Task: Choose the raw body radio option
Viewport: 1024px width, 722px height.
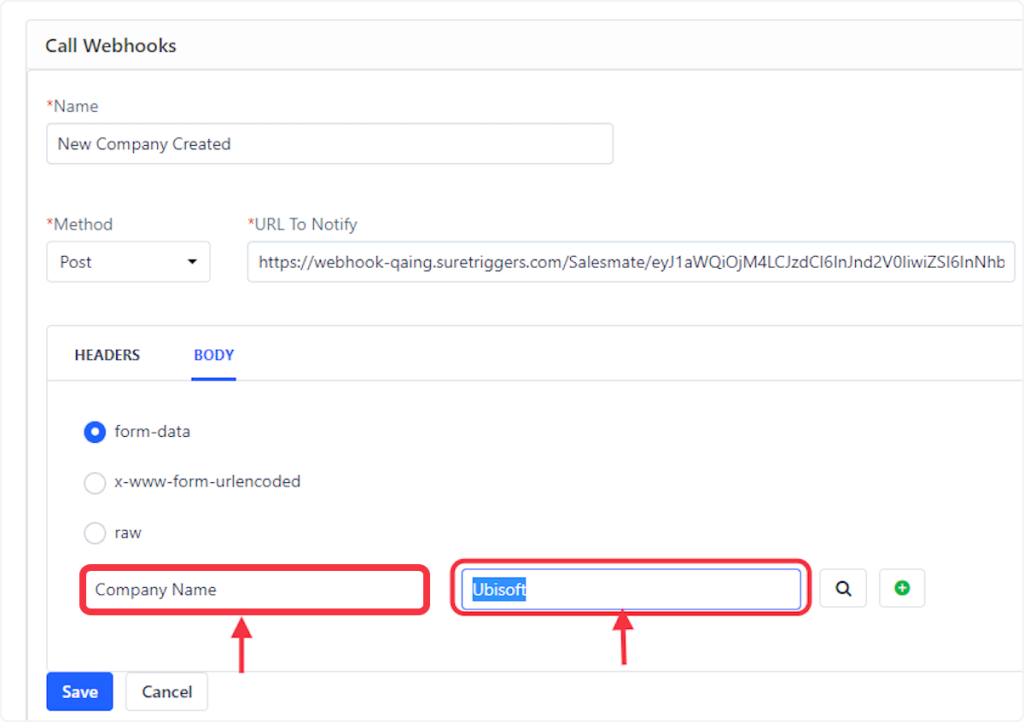Action: (x=95, y=533)
